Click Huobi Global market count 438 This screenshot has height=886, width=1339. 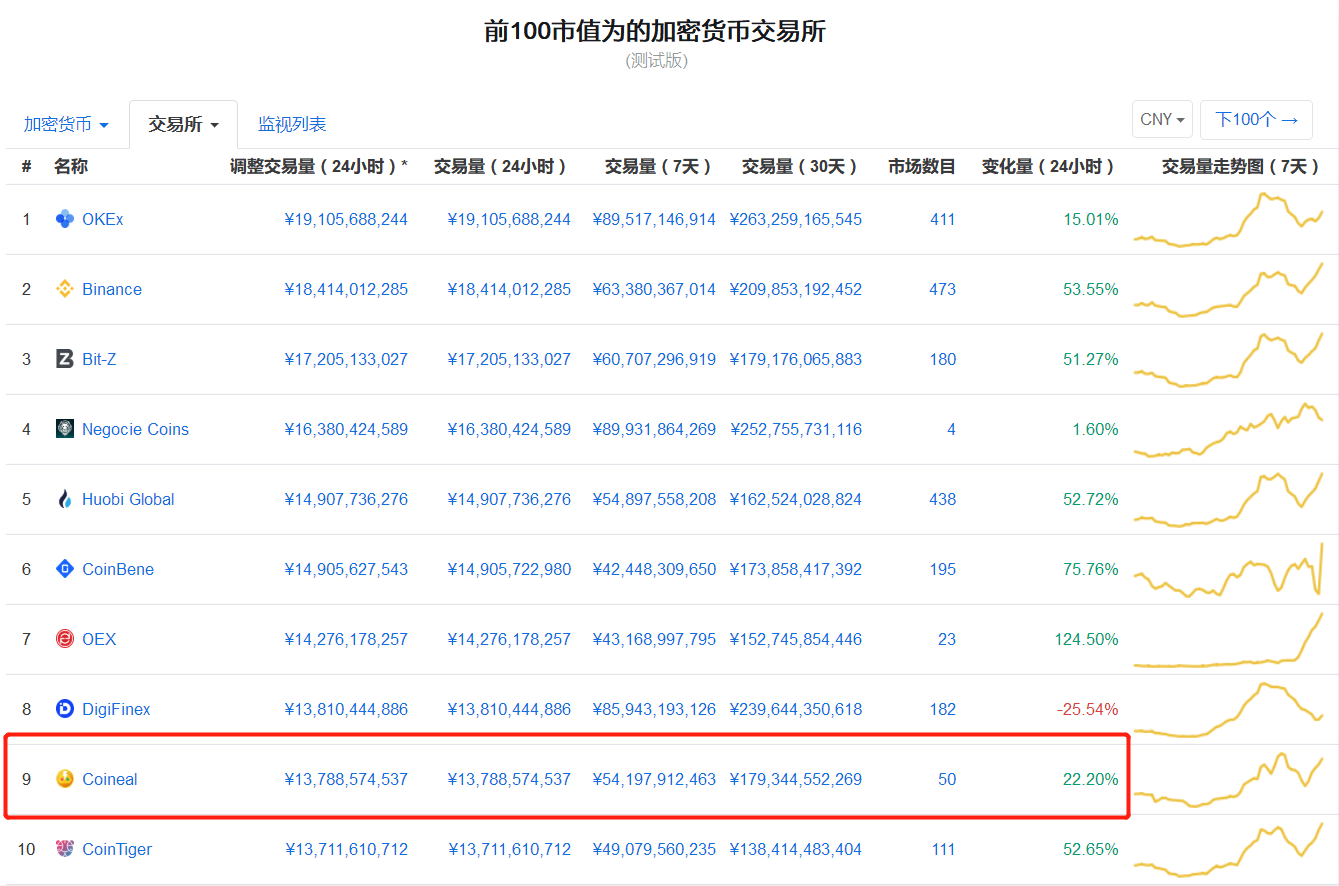(943, 499)
